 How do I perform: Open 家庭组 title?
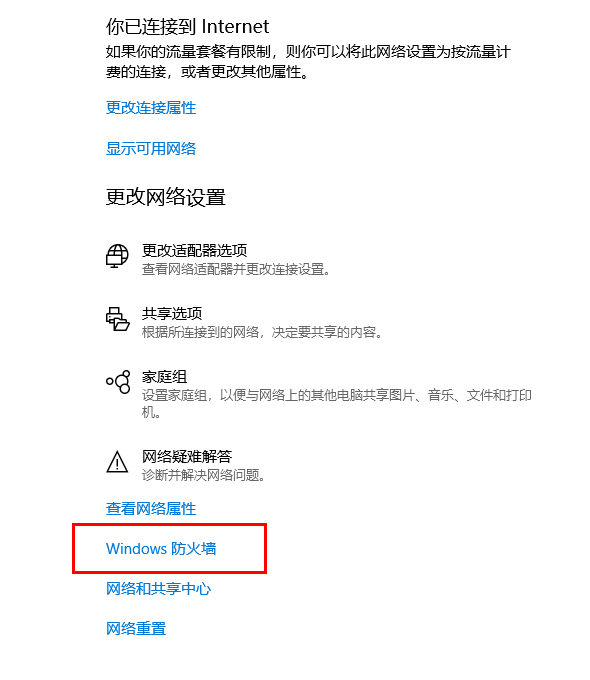point(164,376)
